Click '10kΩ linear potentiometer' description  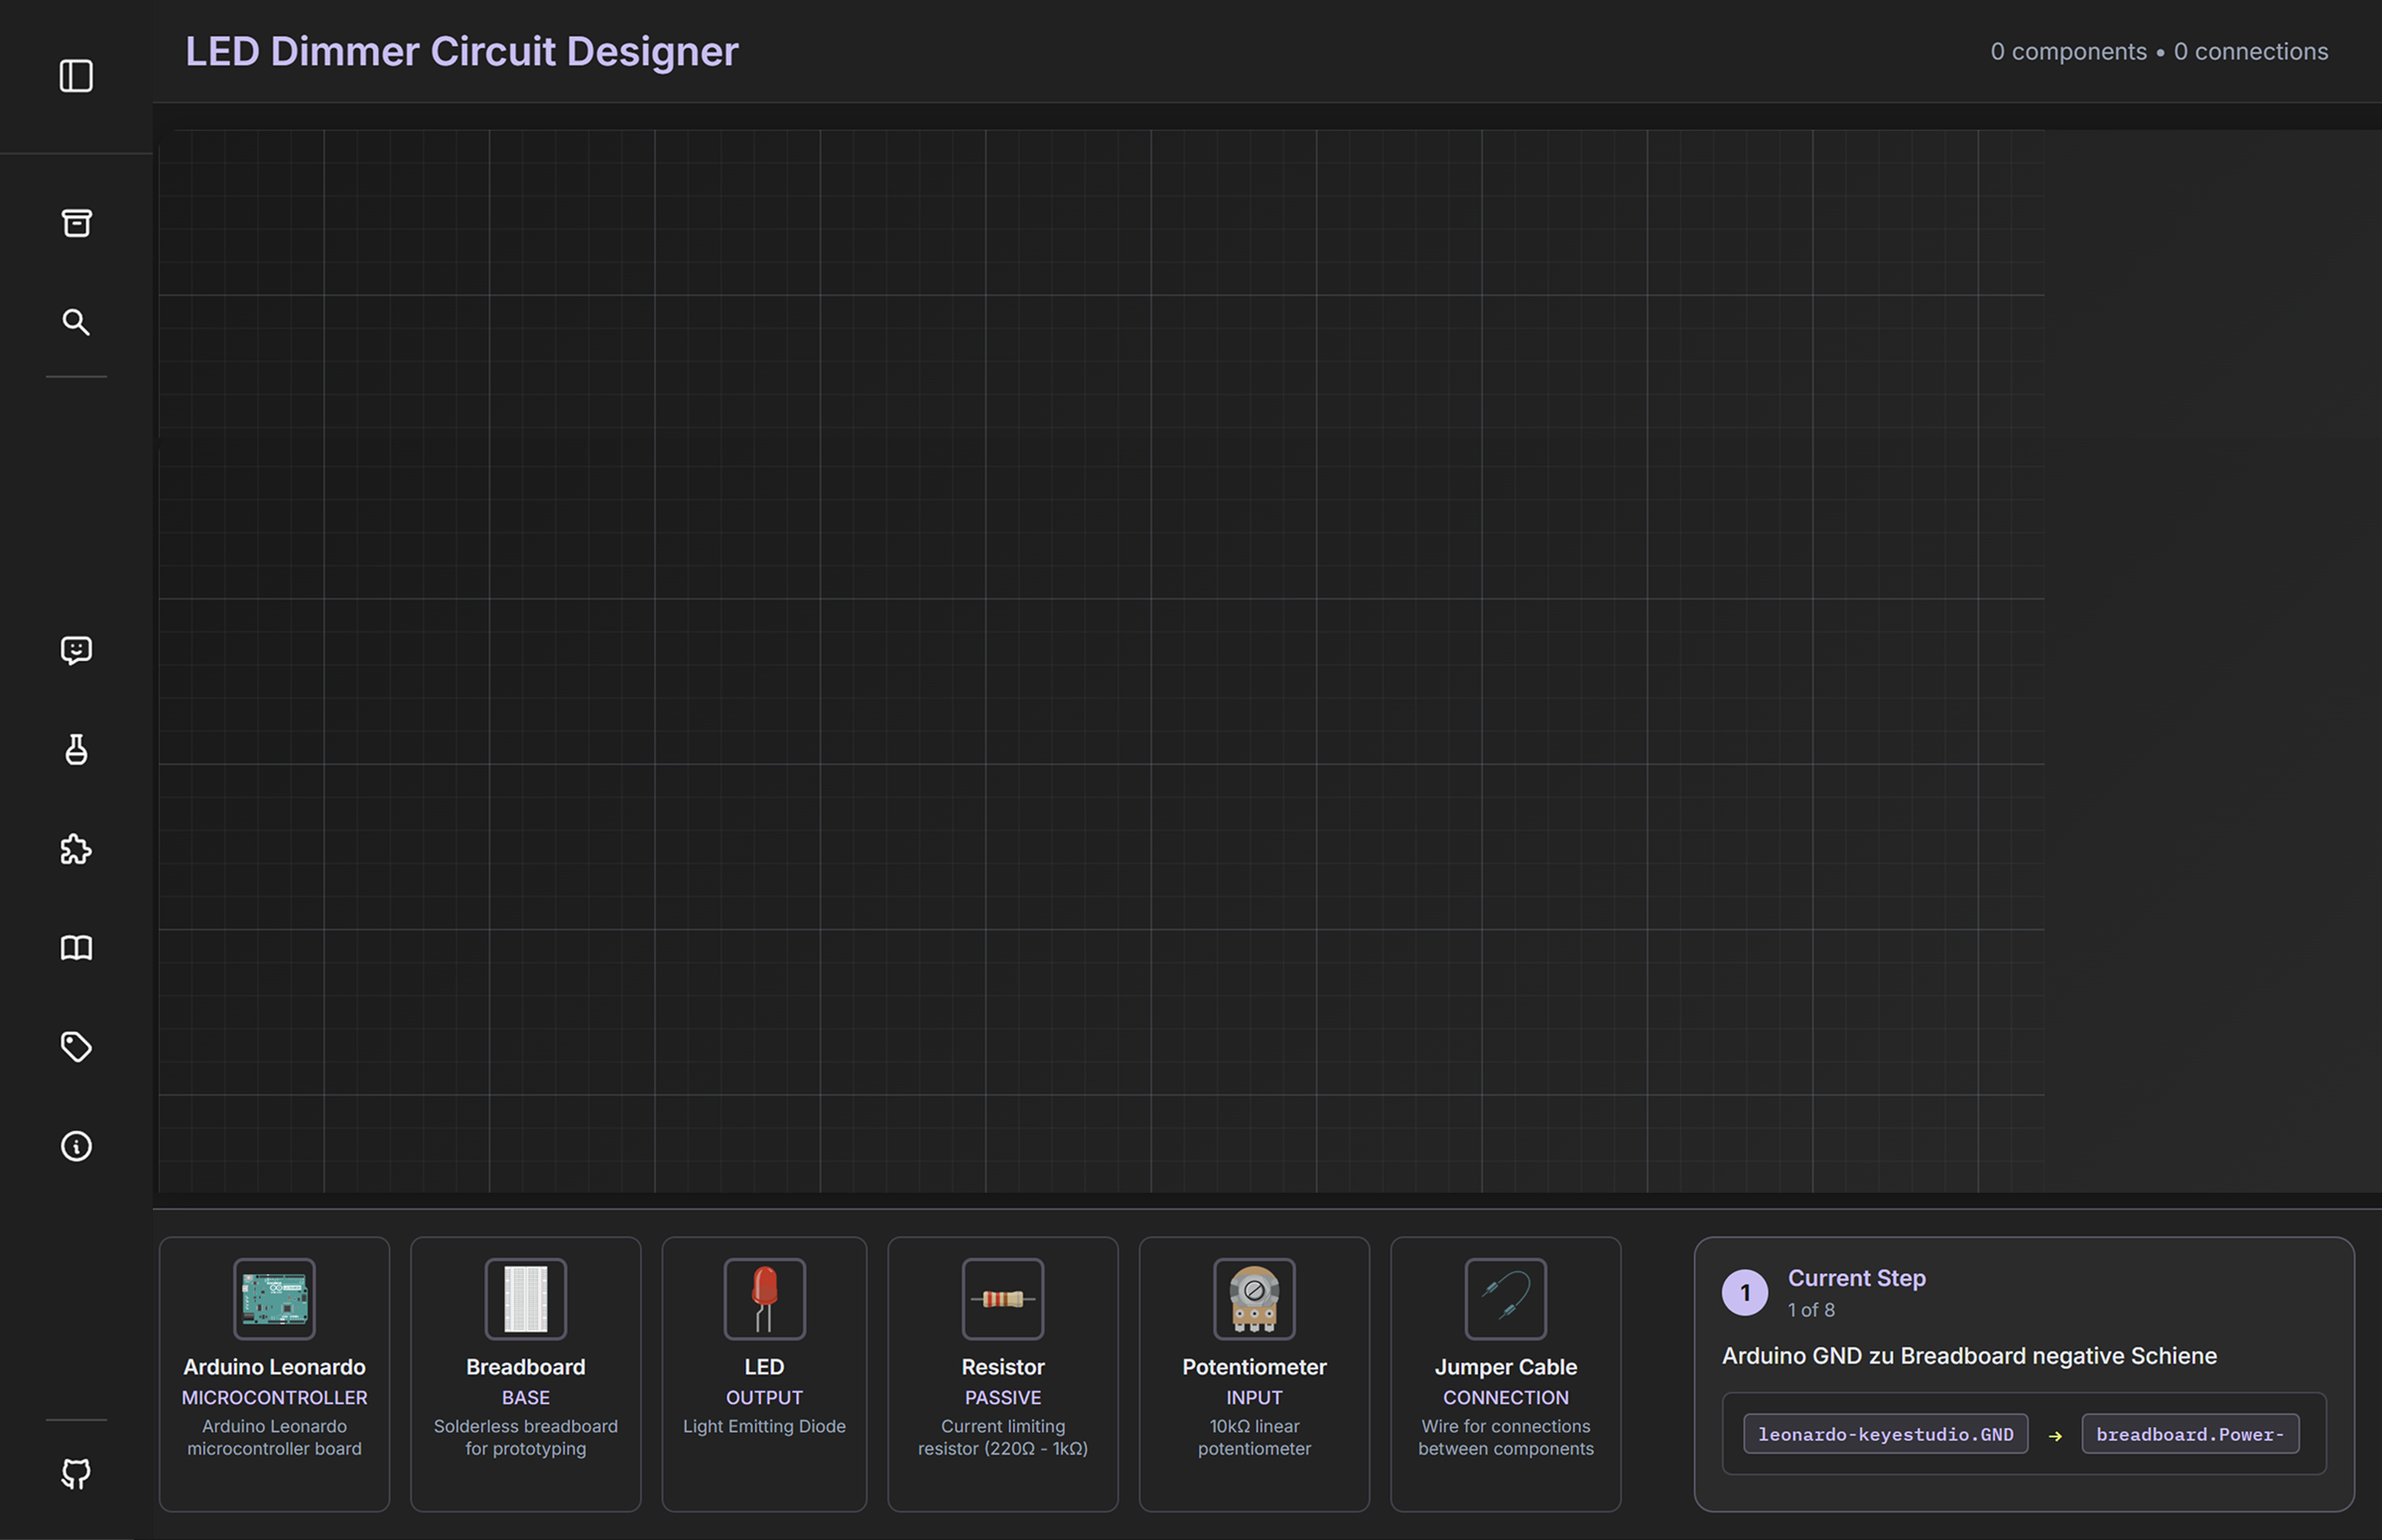coord(1254,1437)
